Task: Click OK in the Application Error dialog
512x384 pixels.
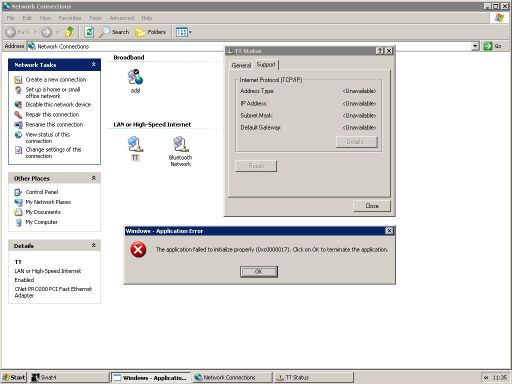Action: point(259,272)
